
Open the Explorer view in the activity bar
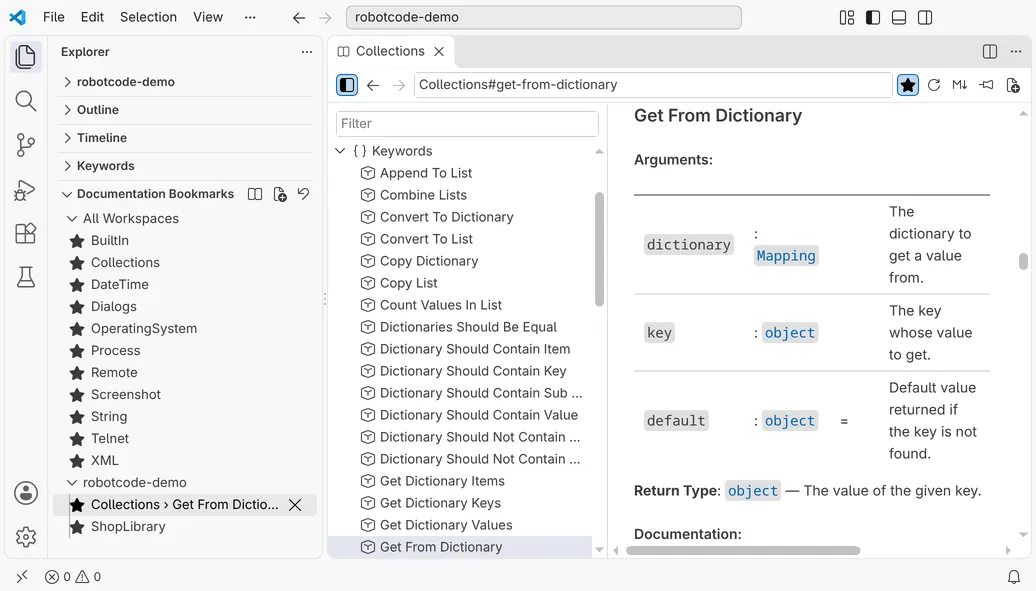pos(26,56)
